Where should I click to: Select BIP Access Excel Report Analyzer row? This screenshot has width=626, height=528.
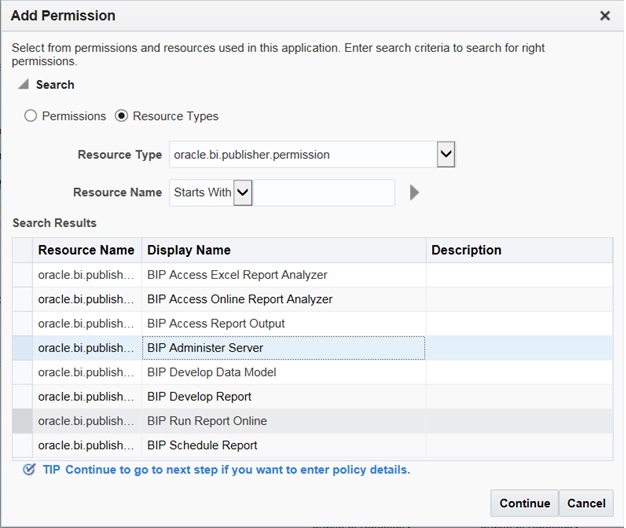point(237,275)
